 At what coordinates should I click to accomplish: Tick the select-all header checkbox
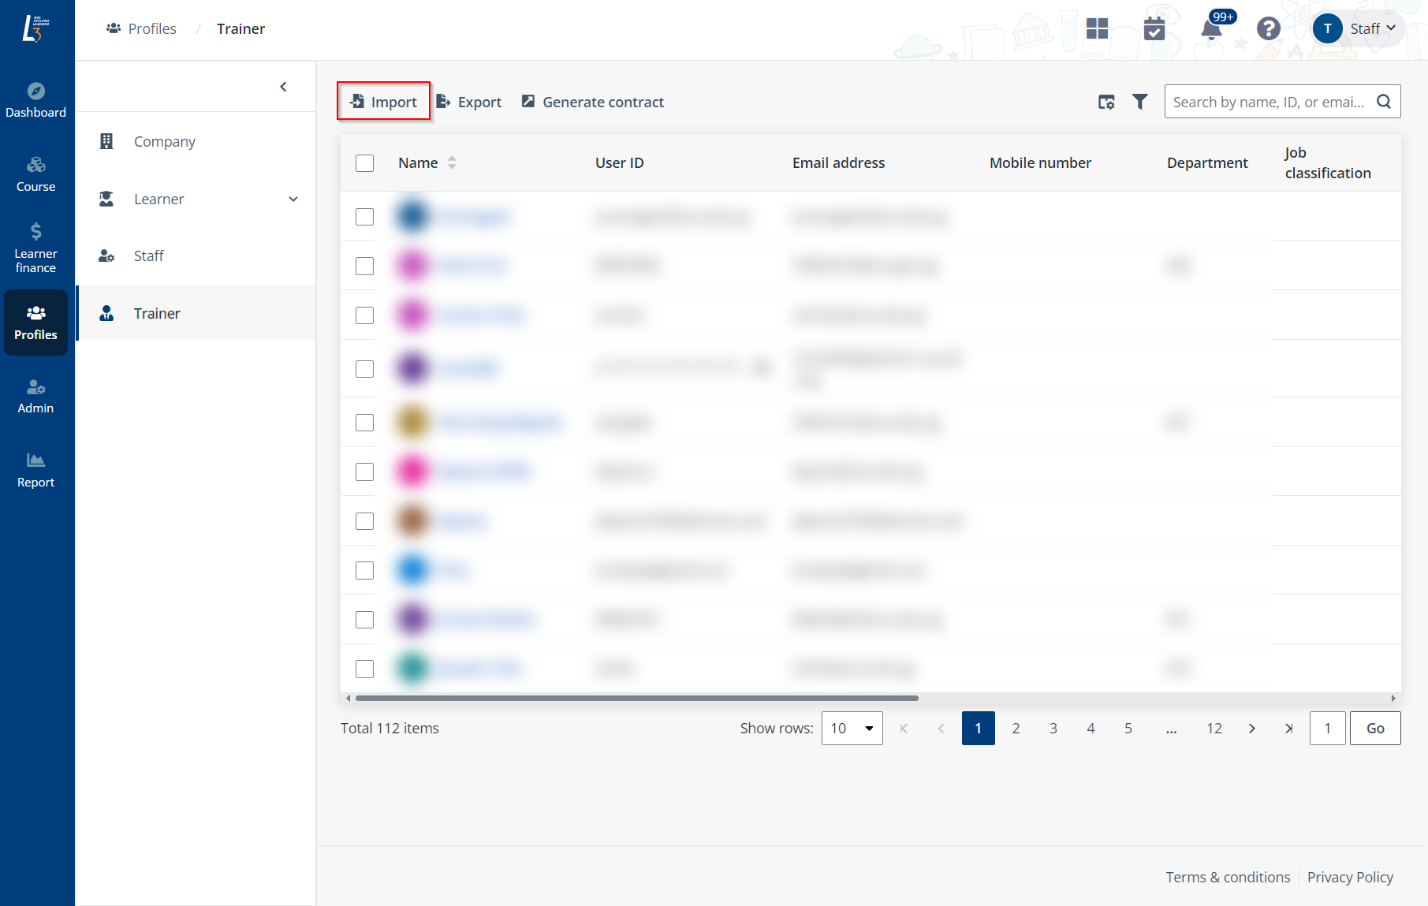point(365,163)
